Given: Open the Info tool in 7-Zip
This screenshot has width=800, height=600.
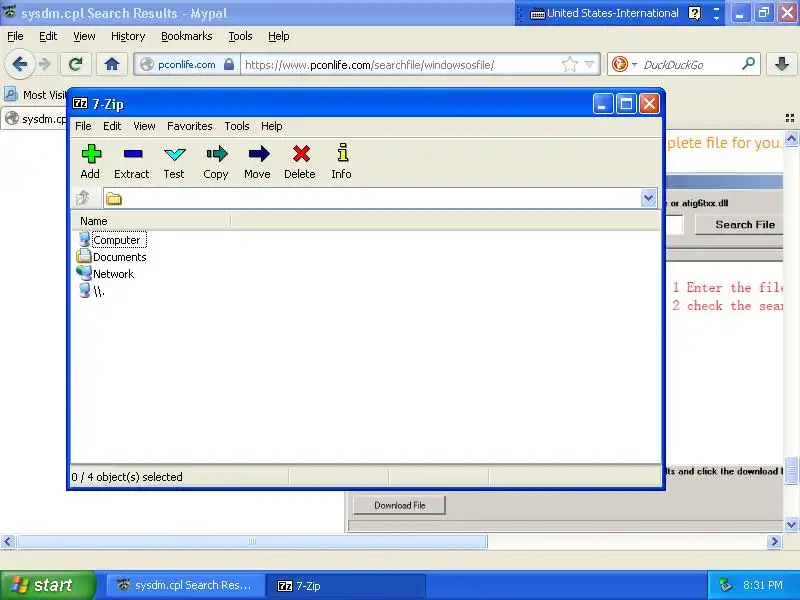Looking at the screenshot, I should [x=341, y=161].
